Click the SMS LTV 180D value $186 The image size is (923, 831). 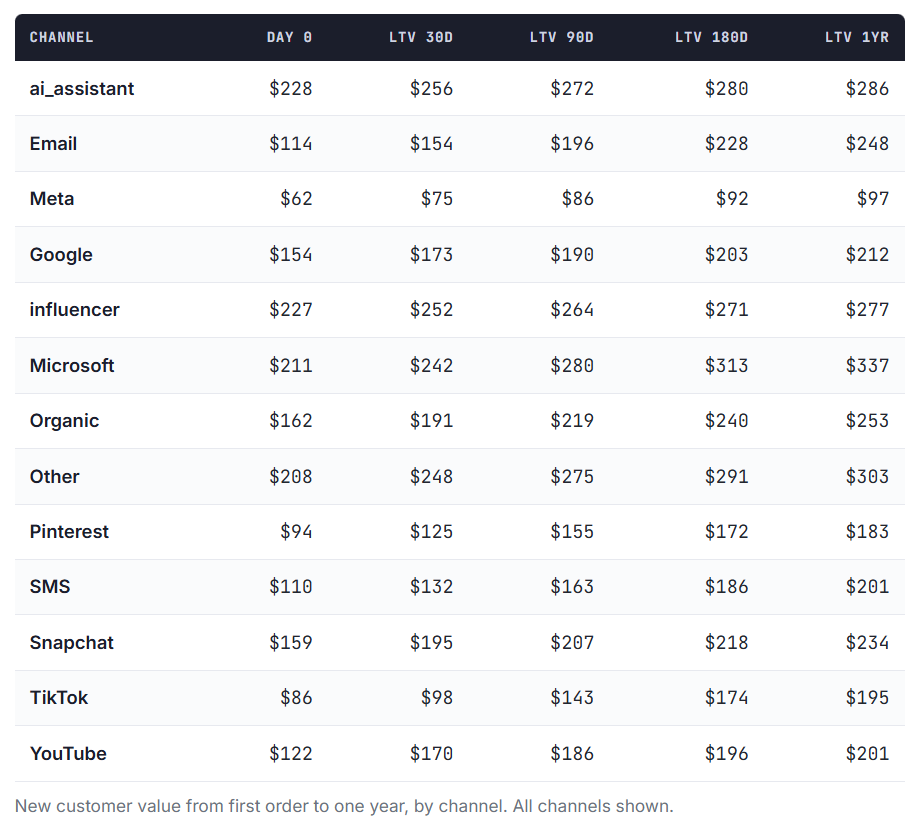click(726, 587)
